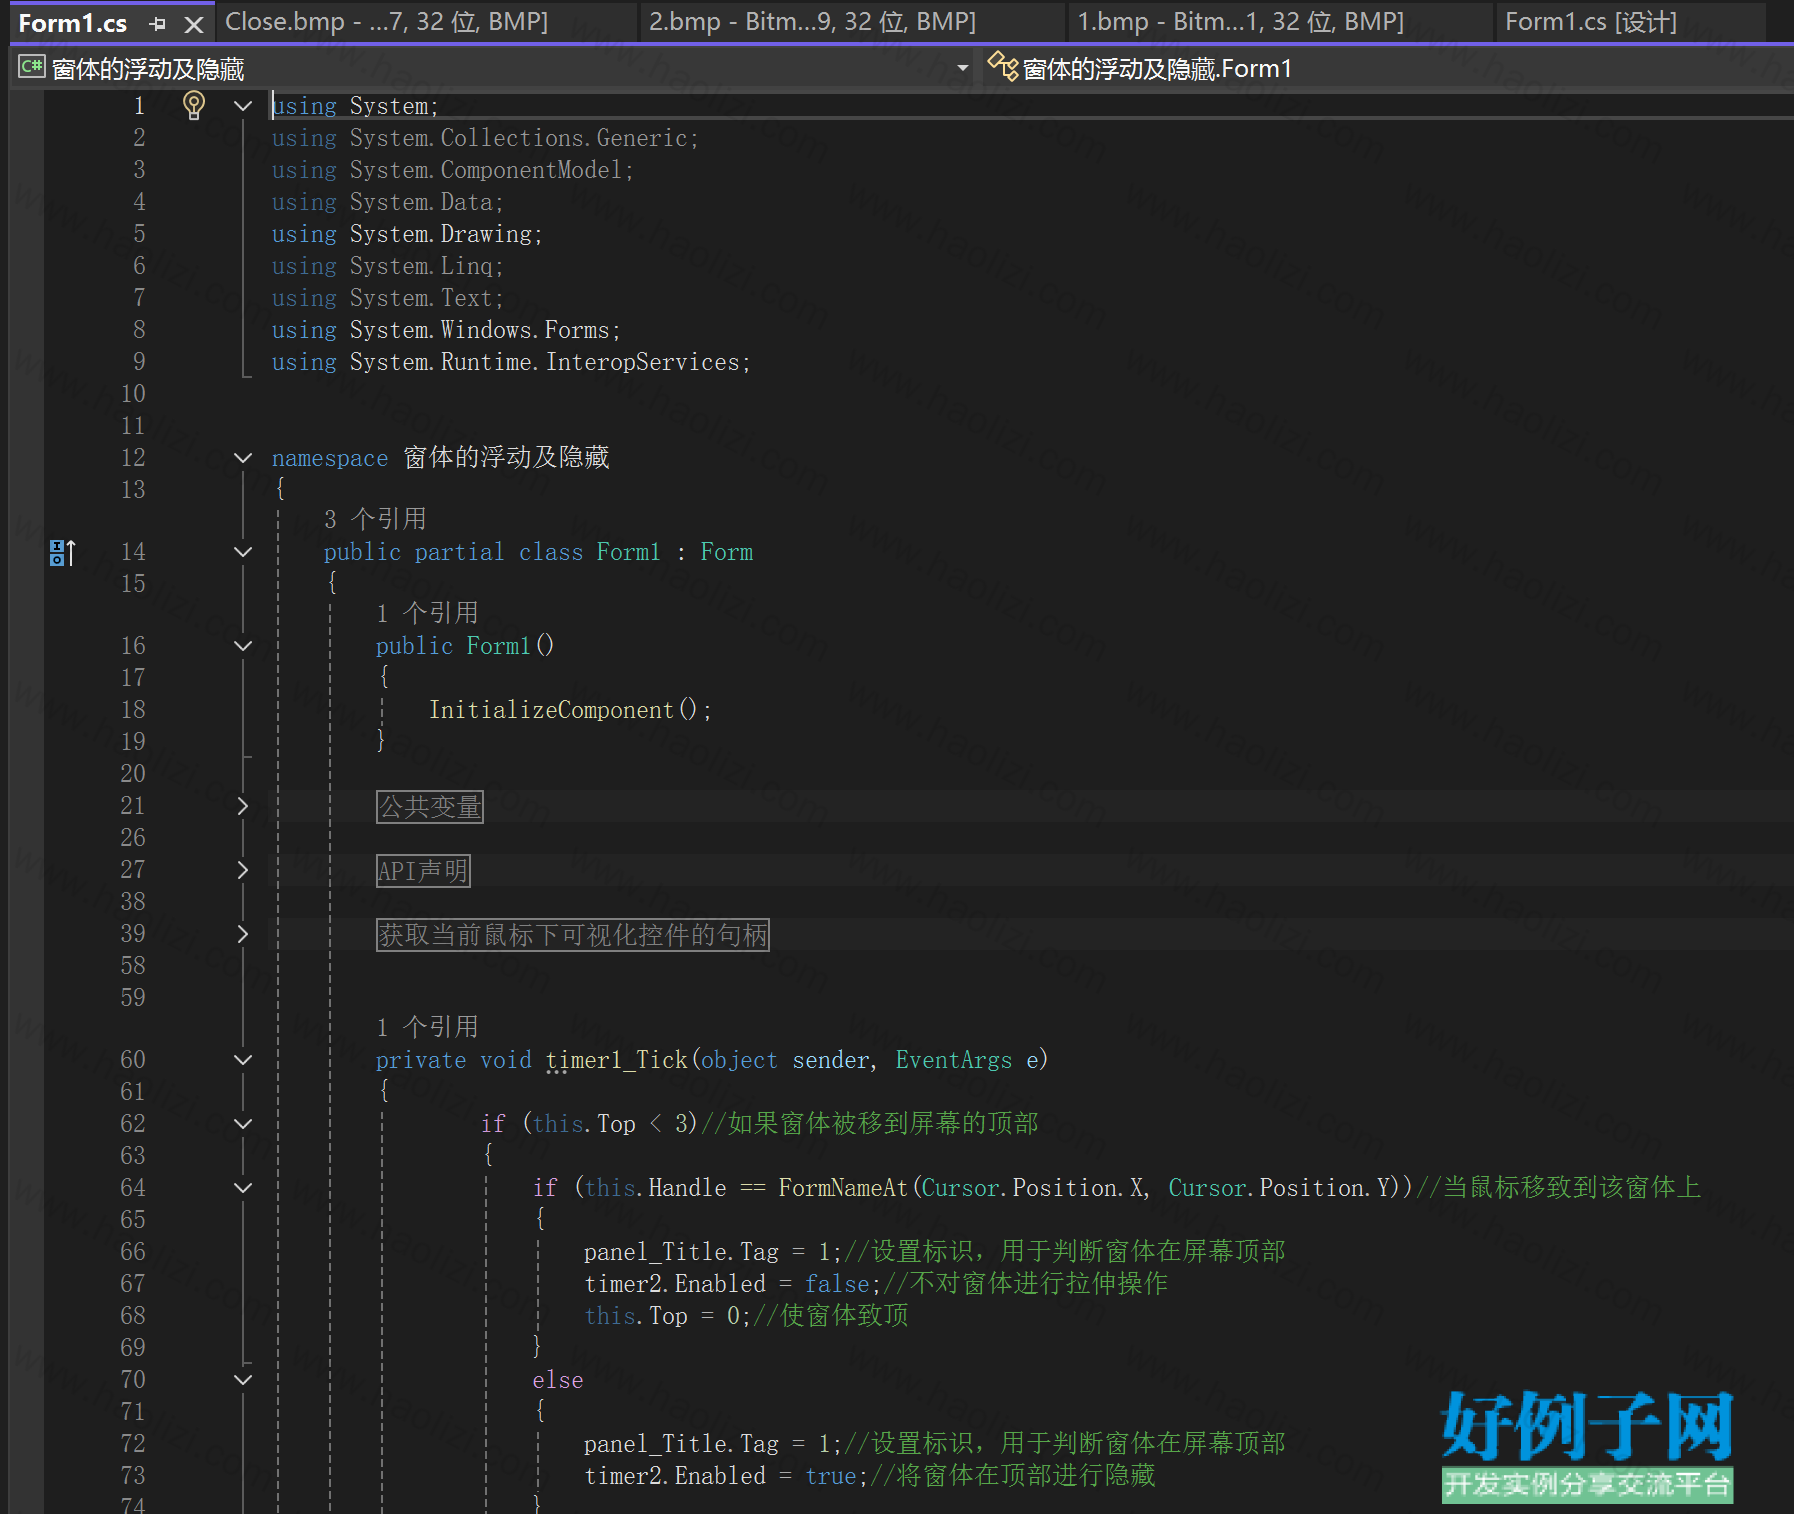This screenshot has width=1794, height=1514.
Task: Click the C# project icon in navigation bar
Action: (x=32, y=67)
